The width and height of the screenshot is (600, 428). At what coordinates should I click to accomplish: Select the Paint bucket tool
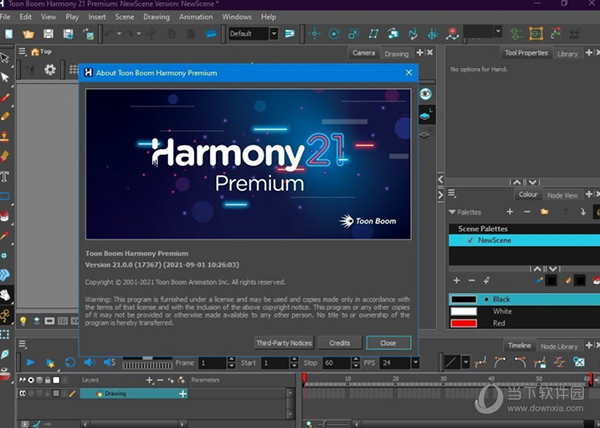5,216
